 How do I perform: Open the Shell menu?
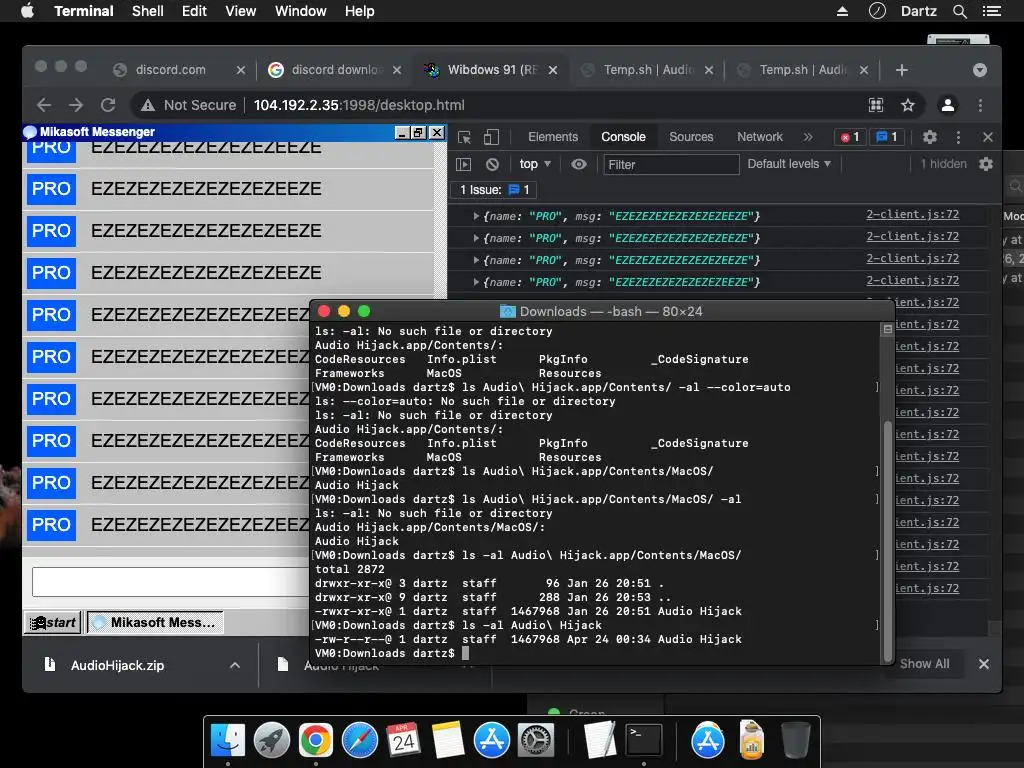(x=148, y=11)
